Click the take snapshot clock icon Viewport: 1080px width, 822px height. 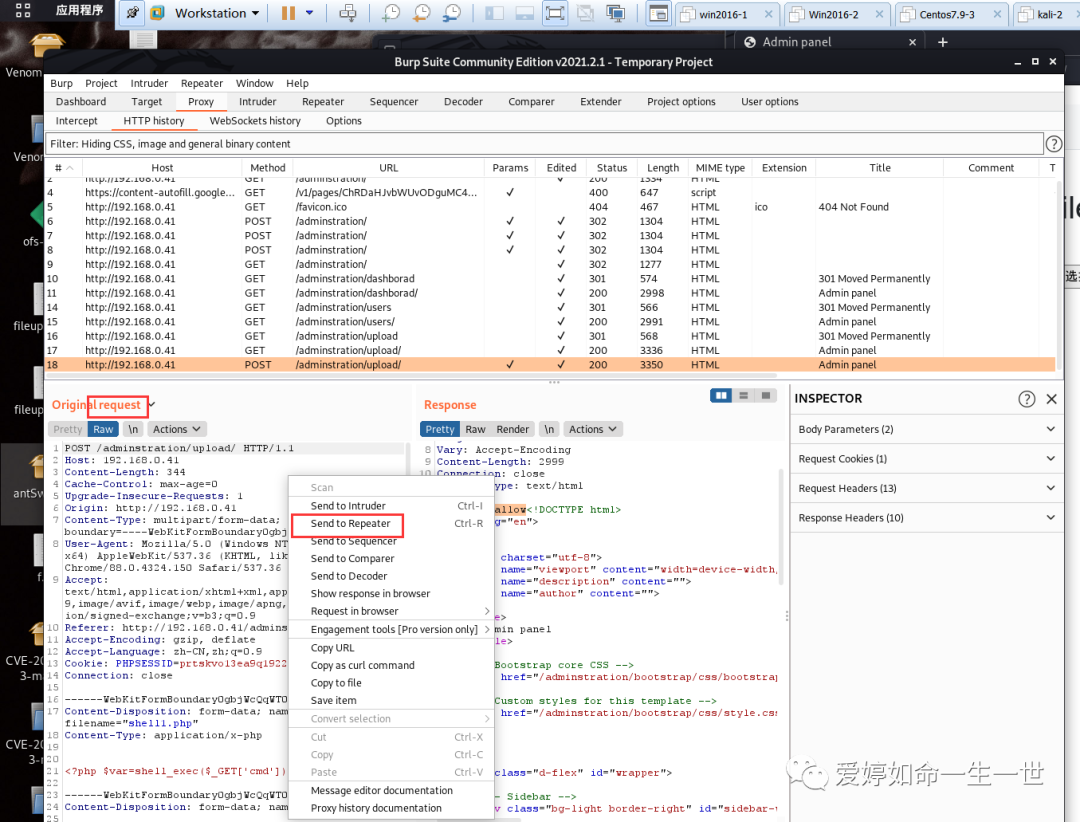pos(391,13)
